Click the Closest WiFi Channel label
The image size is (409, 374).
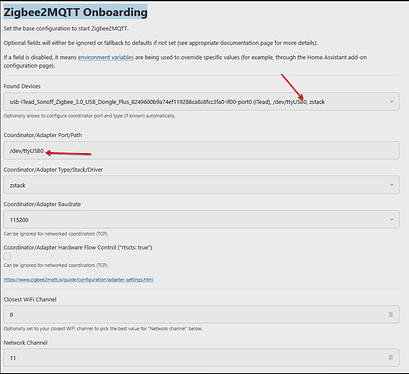pos(30,299)
